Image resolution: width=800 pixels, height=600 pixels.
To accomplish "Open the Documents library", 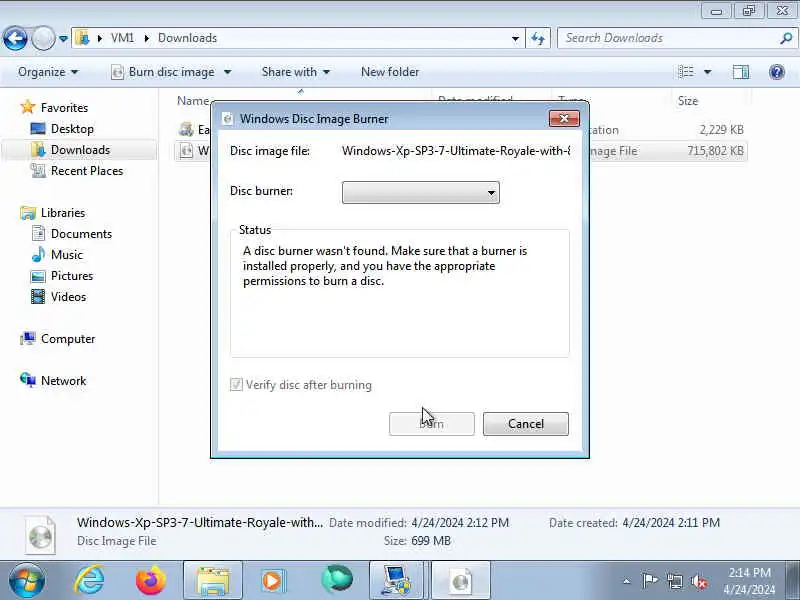I will [81, 233].
